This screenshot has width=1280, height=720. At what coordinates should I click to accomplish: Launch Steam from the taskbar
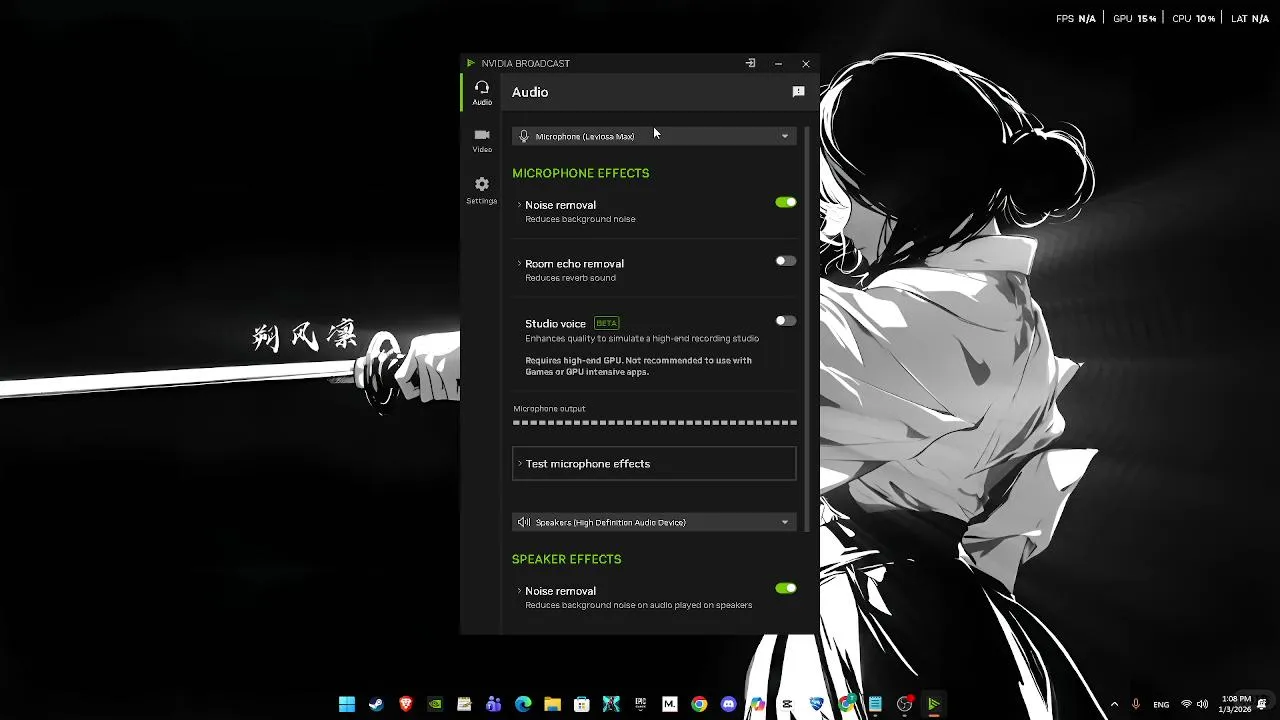tap(376, 704)
